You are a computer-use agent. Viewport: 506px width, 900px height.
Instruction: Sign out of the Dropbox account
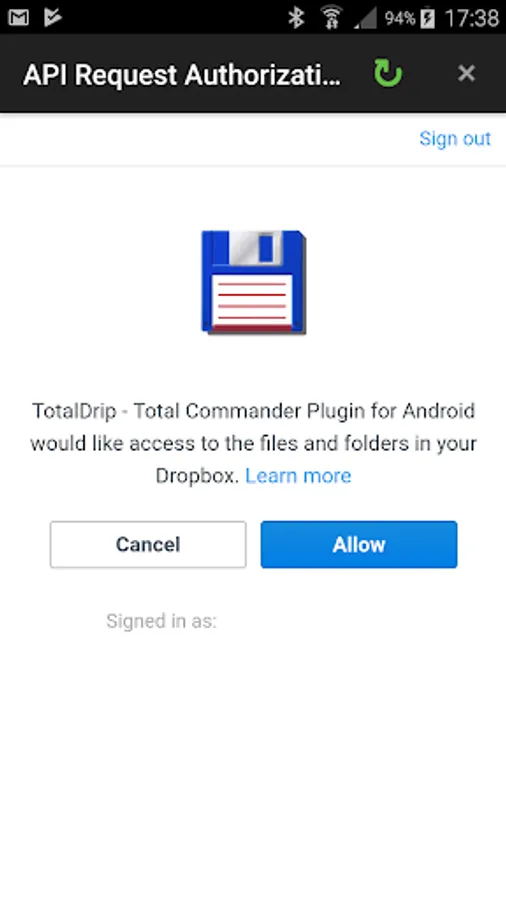[x=455, y=138]
